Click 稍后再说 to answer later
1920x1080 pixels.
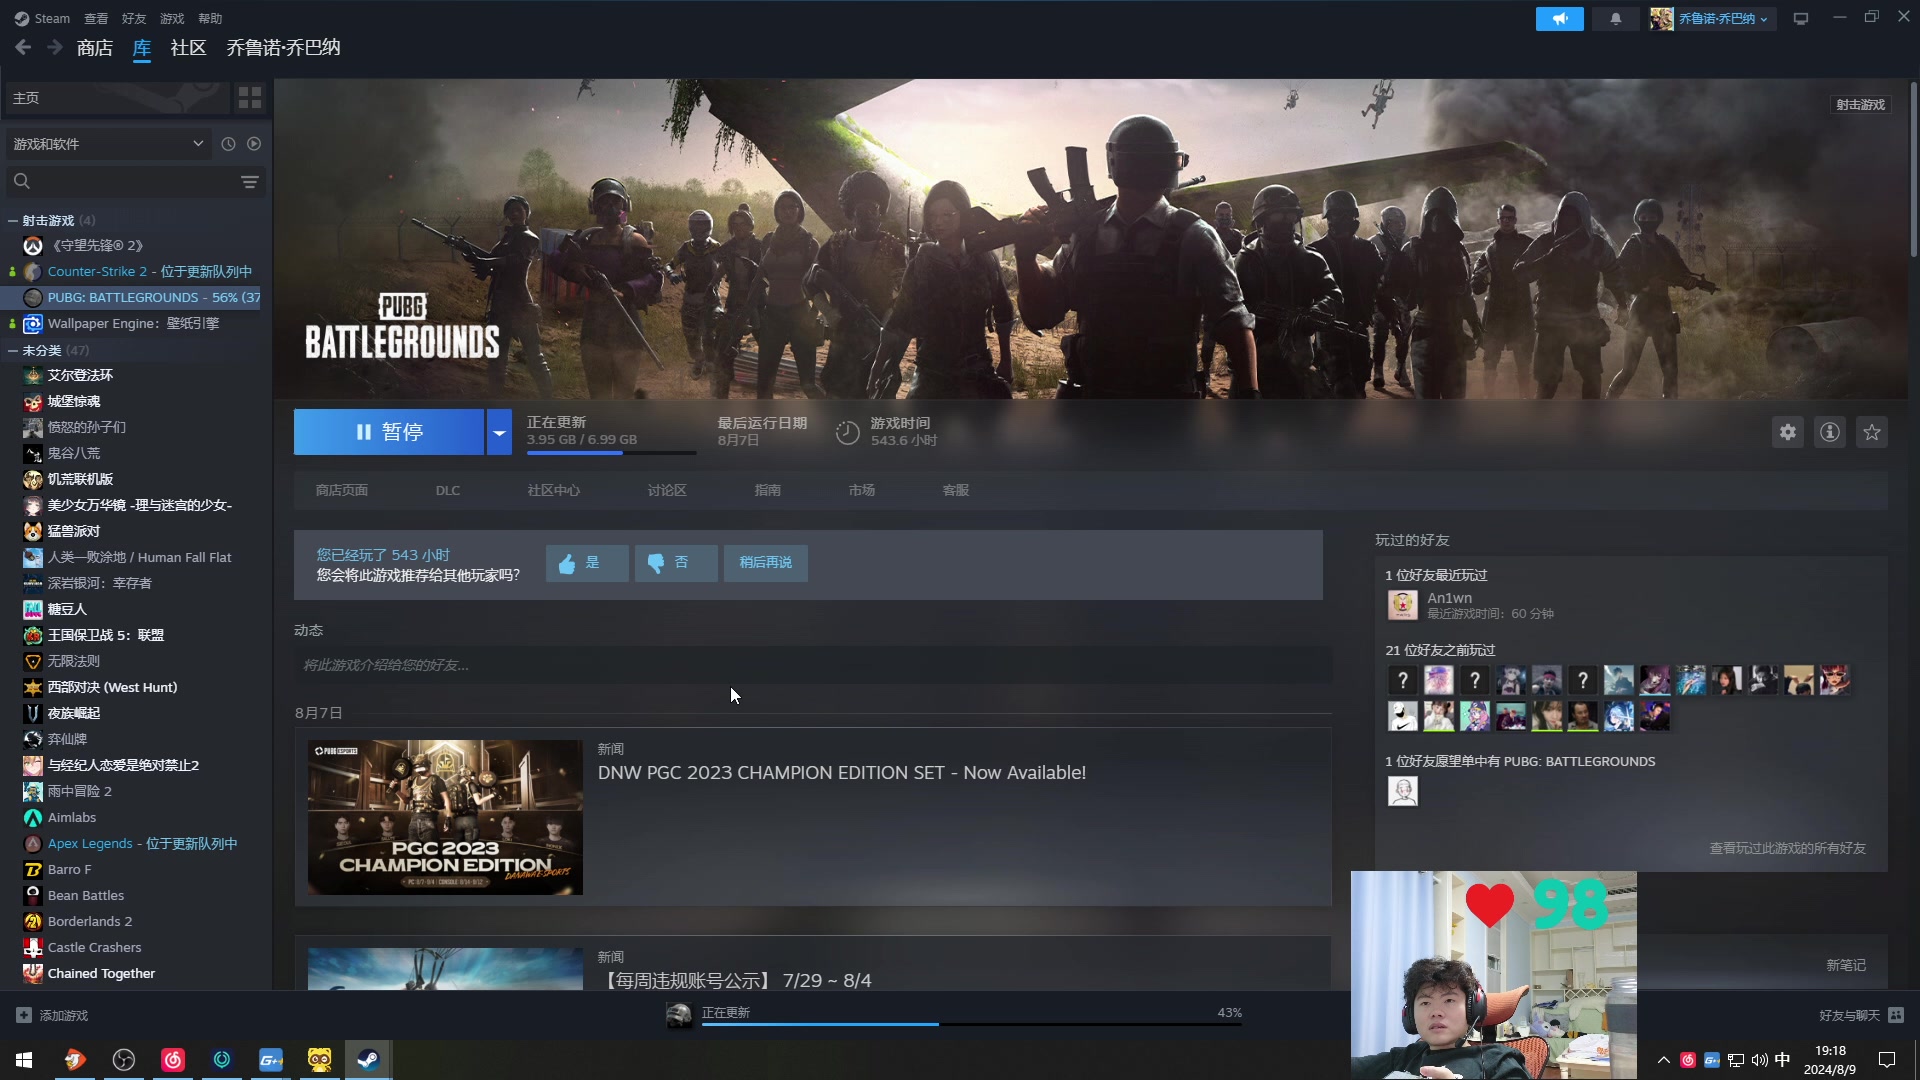[x=765, y=563]
